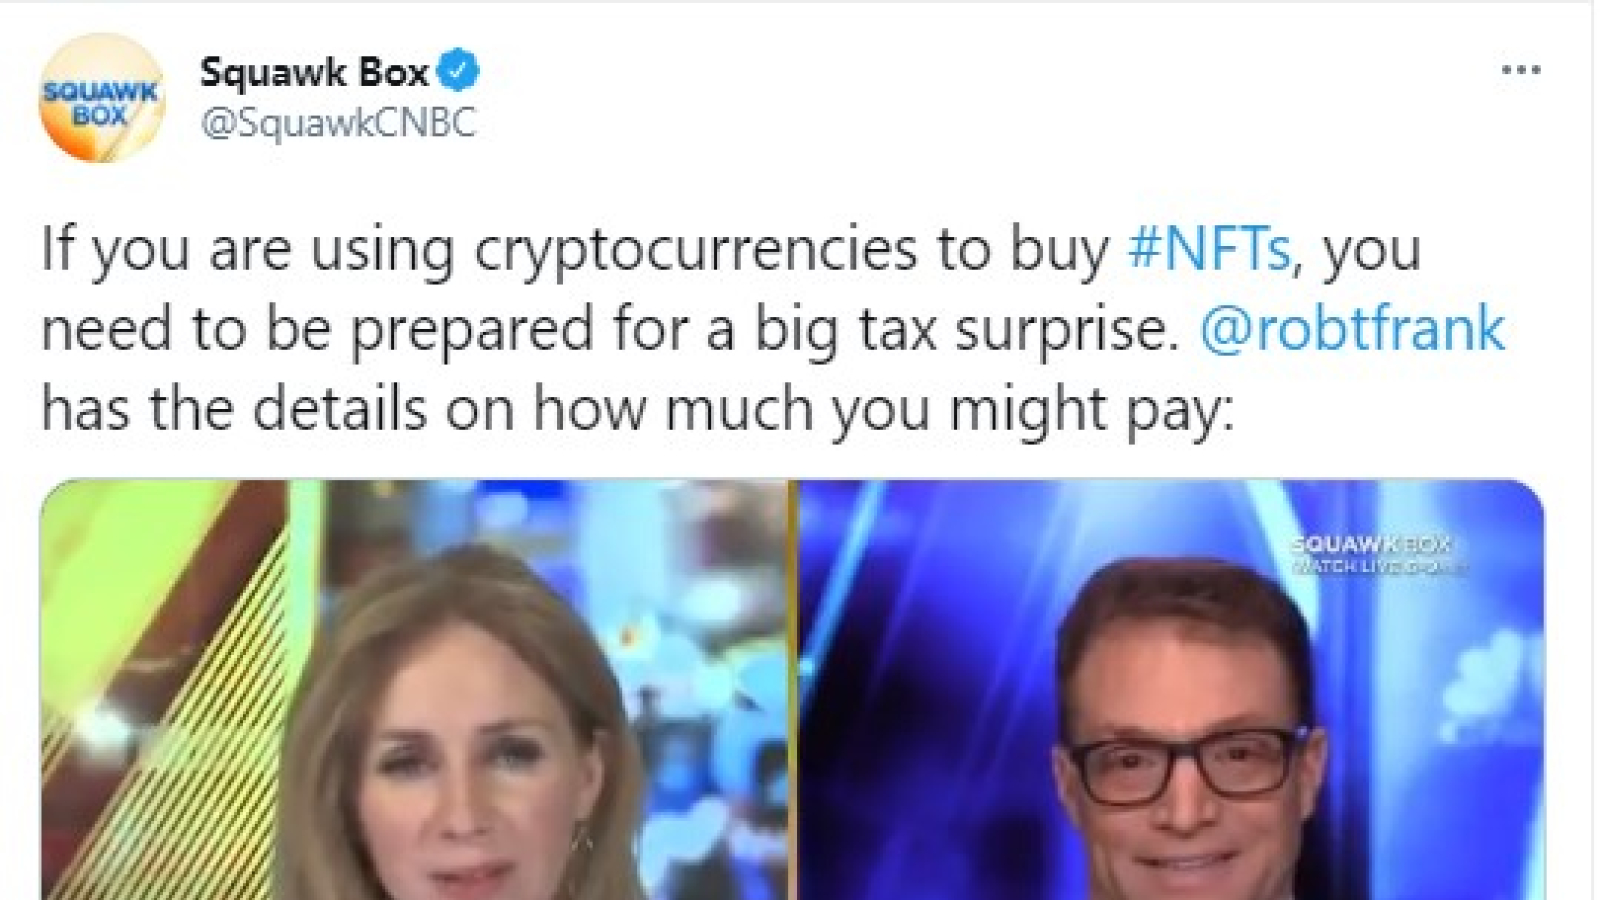The width and height of the screenshot is (1600, 900).
Task: Open the Squawk Box display name link
Action: (314, 71)
